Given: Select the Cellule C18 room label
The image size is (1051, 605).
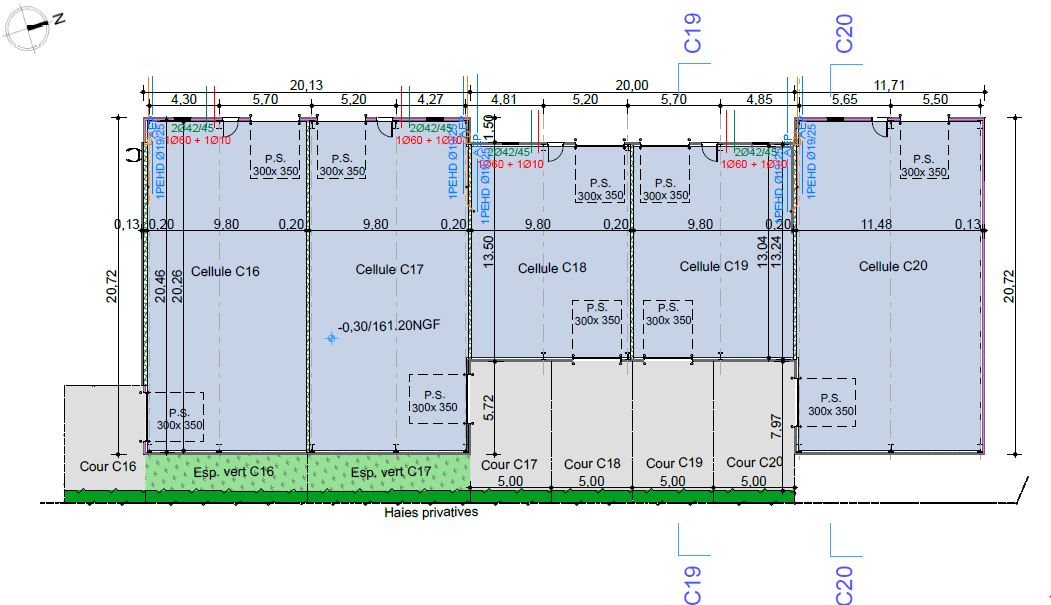Looking at the screenshot, I should (x=552, y=268).
